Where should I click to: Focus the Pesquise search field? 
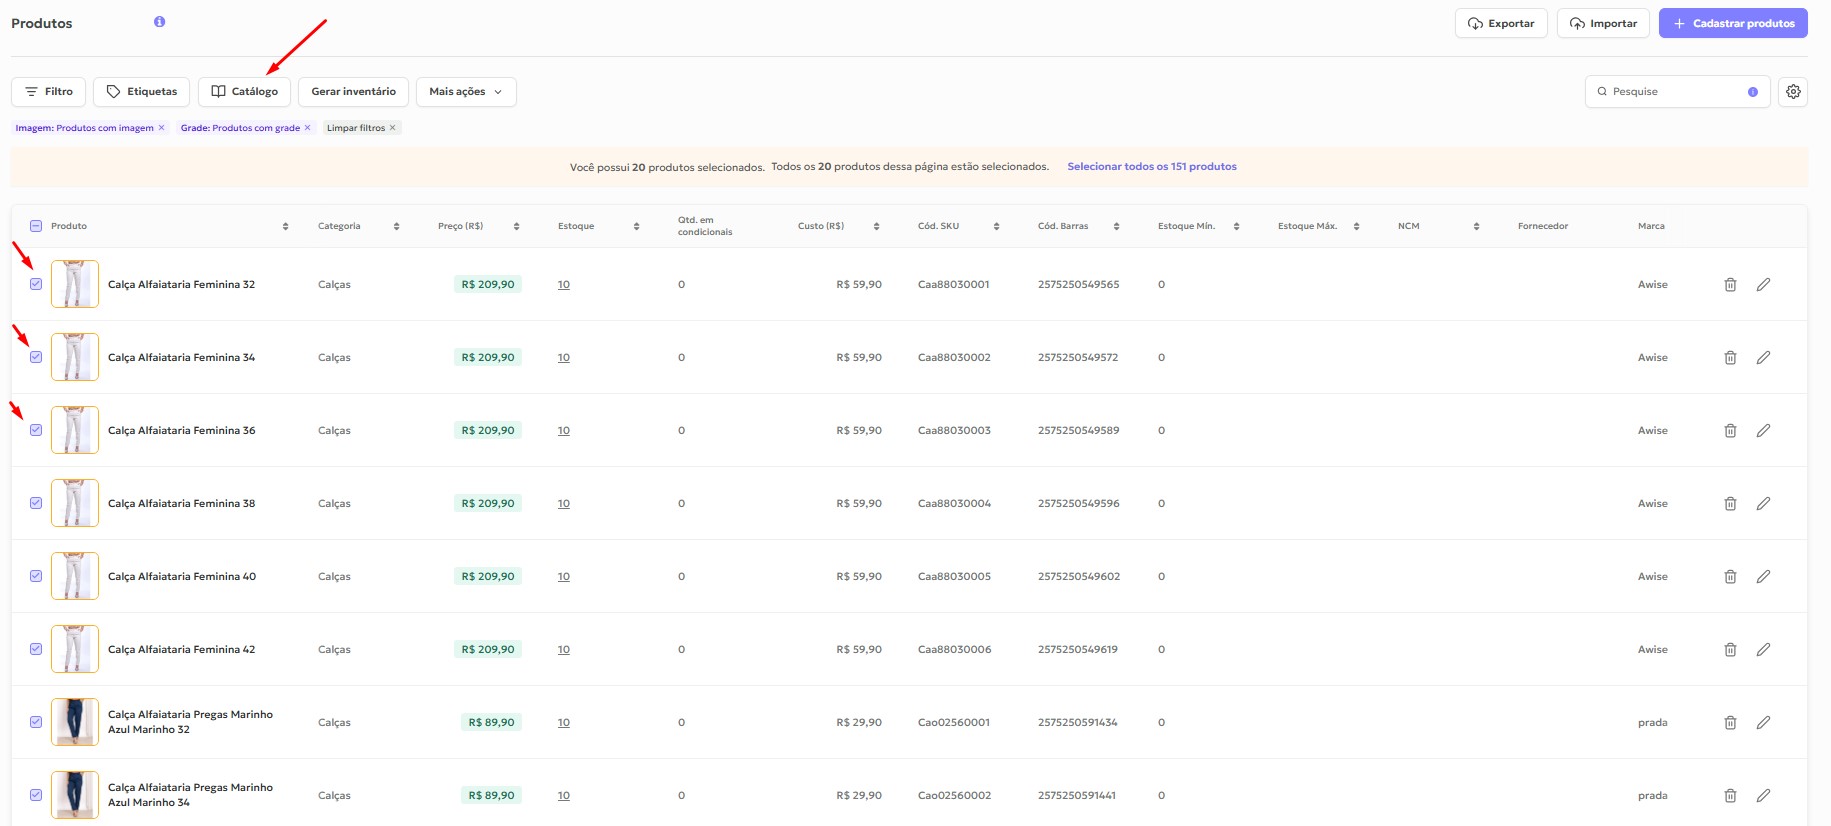coord(1675,92)
